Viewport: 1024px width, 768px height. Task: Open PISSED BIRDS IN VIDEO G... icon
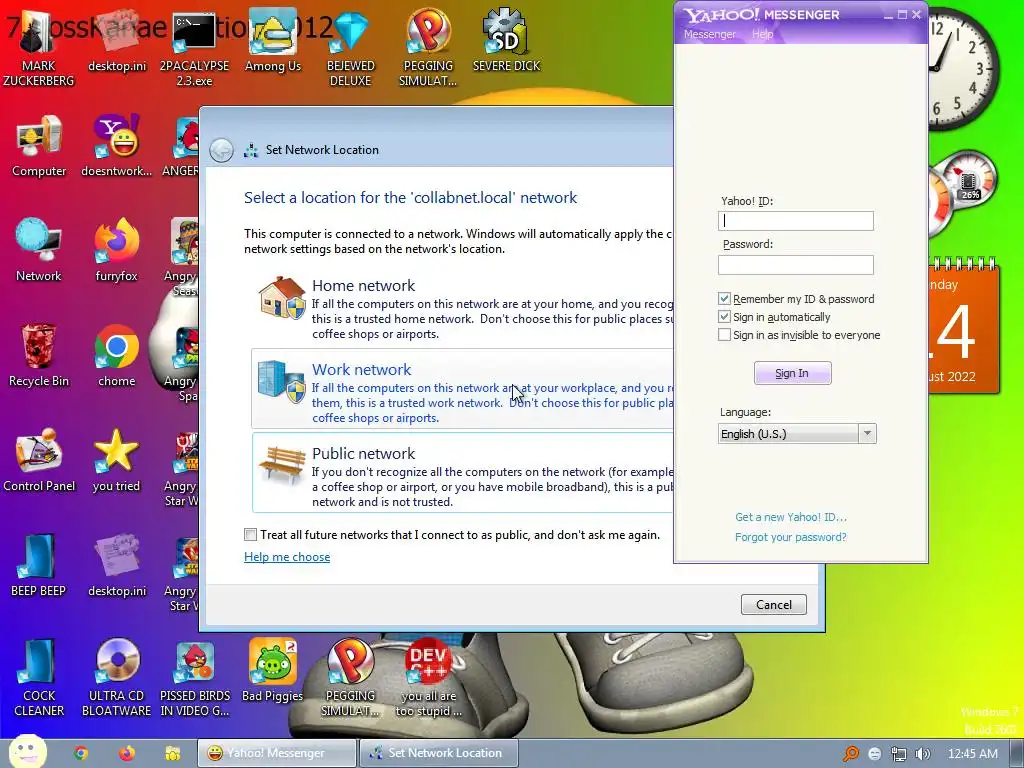195,678
